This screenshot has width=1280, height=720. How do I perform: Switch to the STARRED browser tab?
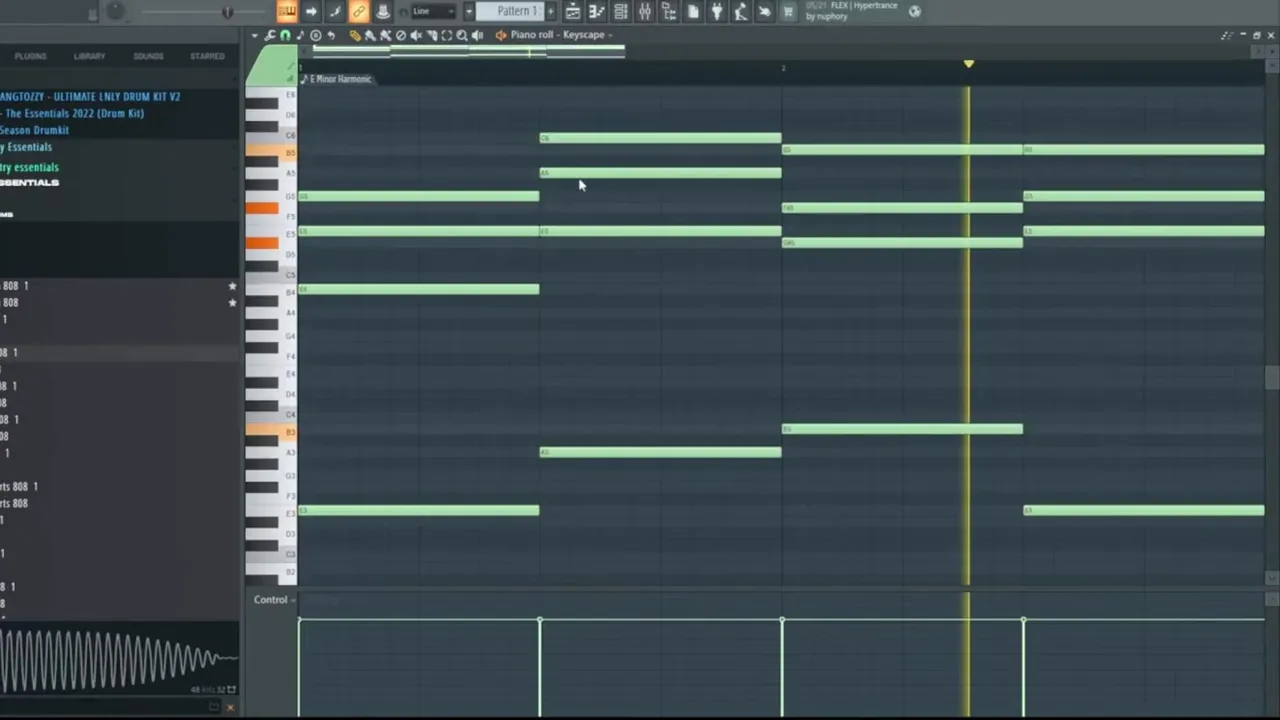coord(207,56)
